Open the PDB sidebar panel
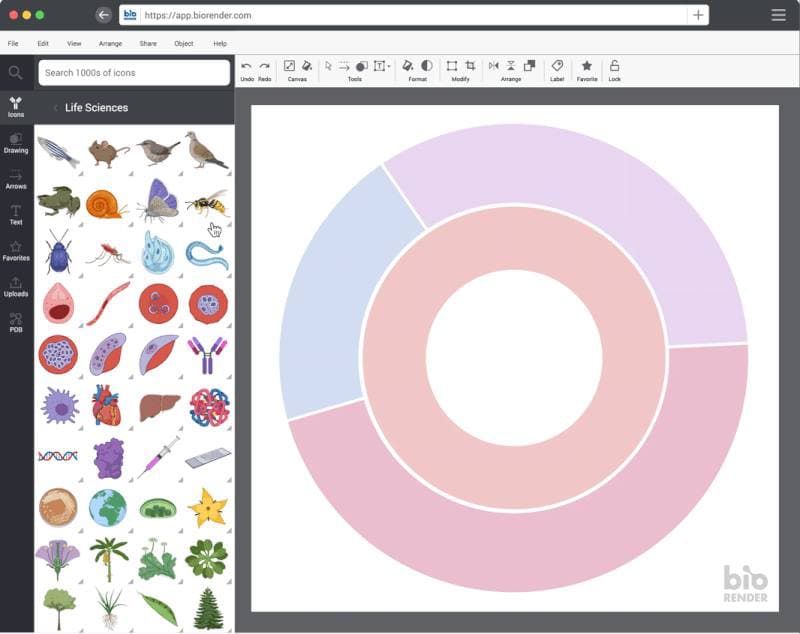 (16, 323)
